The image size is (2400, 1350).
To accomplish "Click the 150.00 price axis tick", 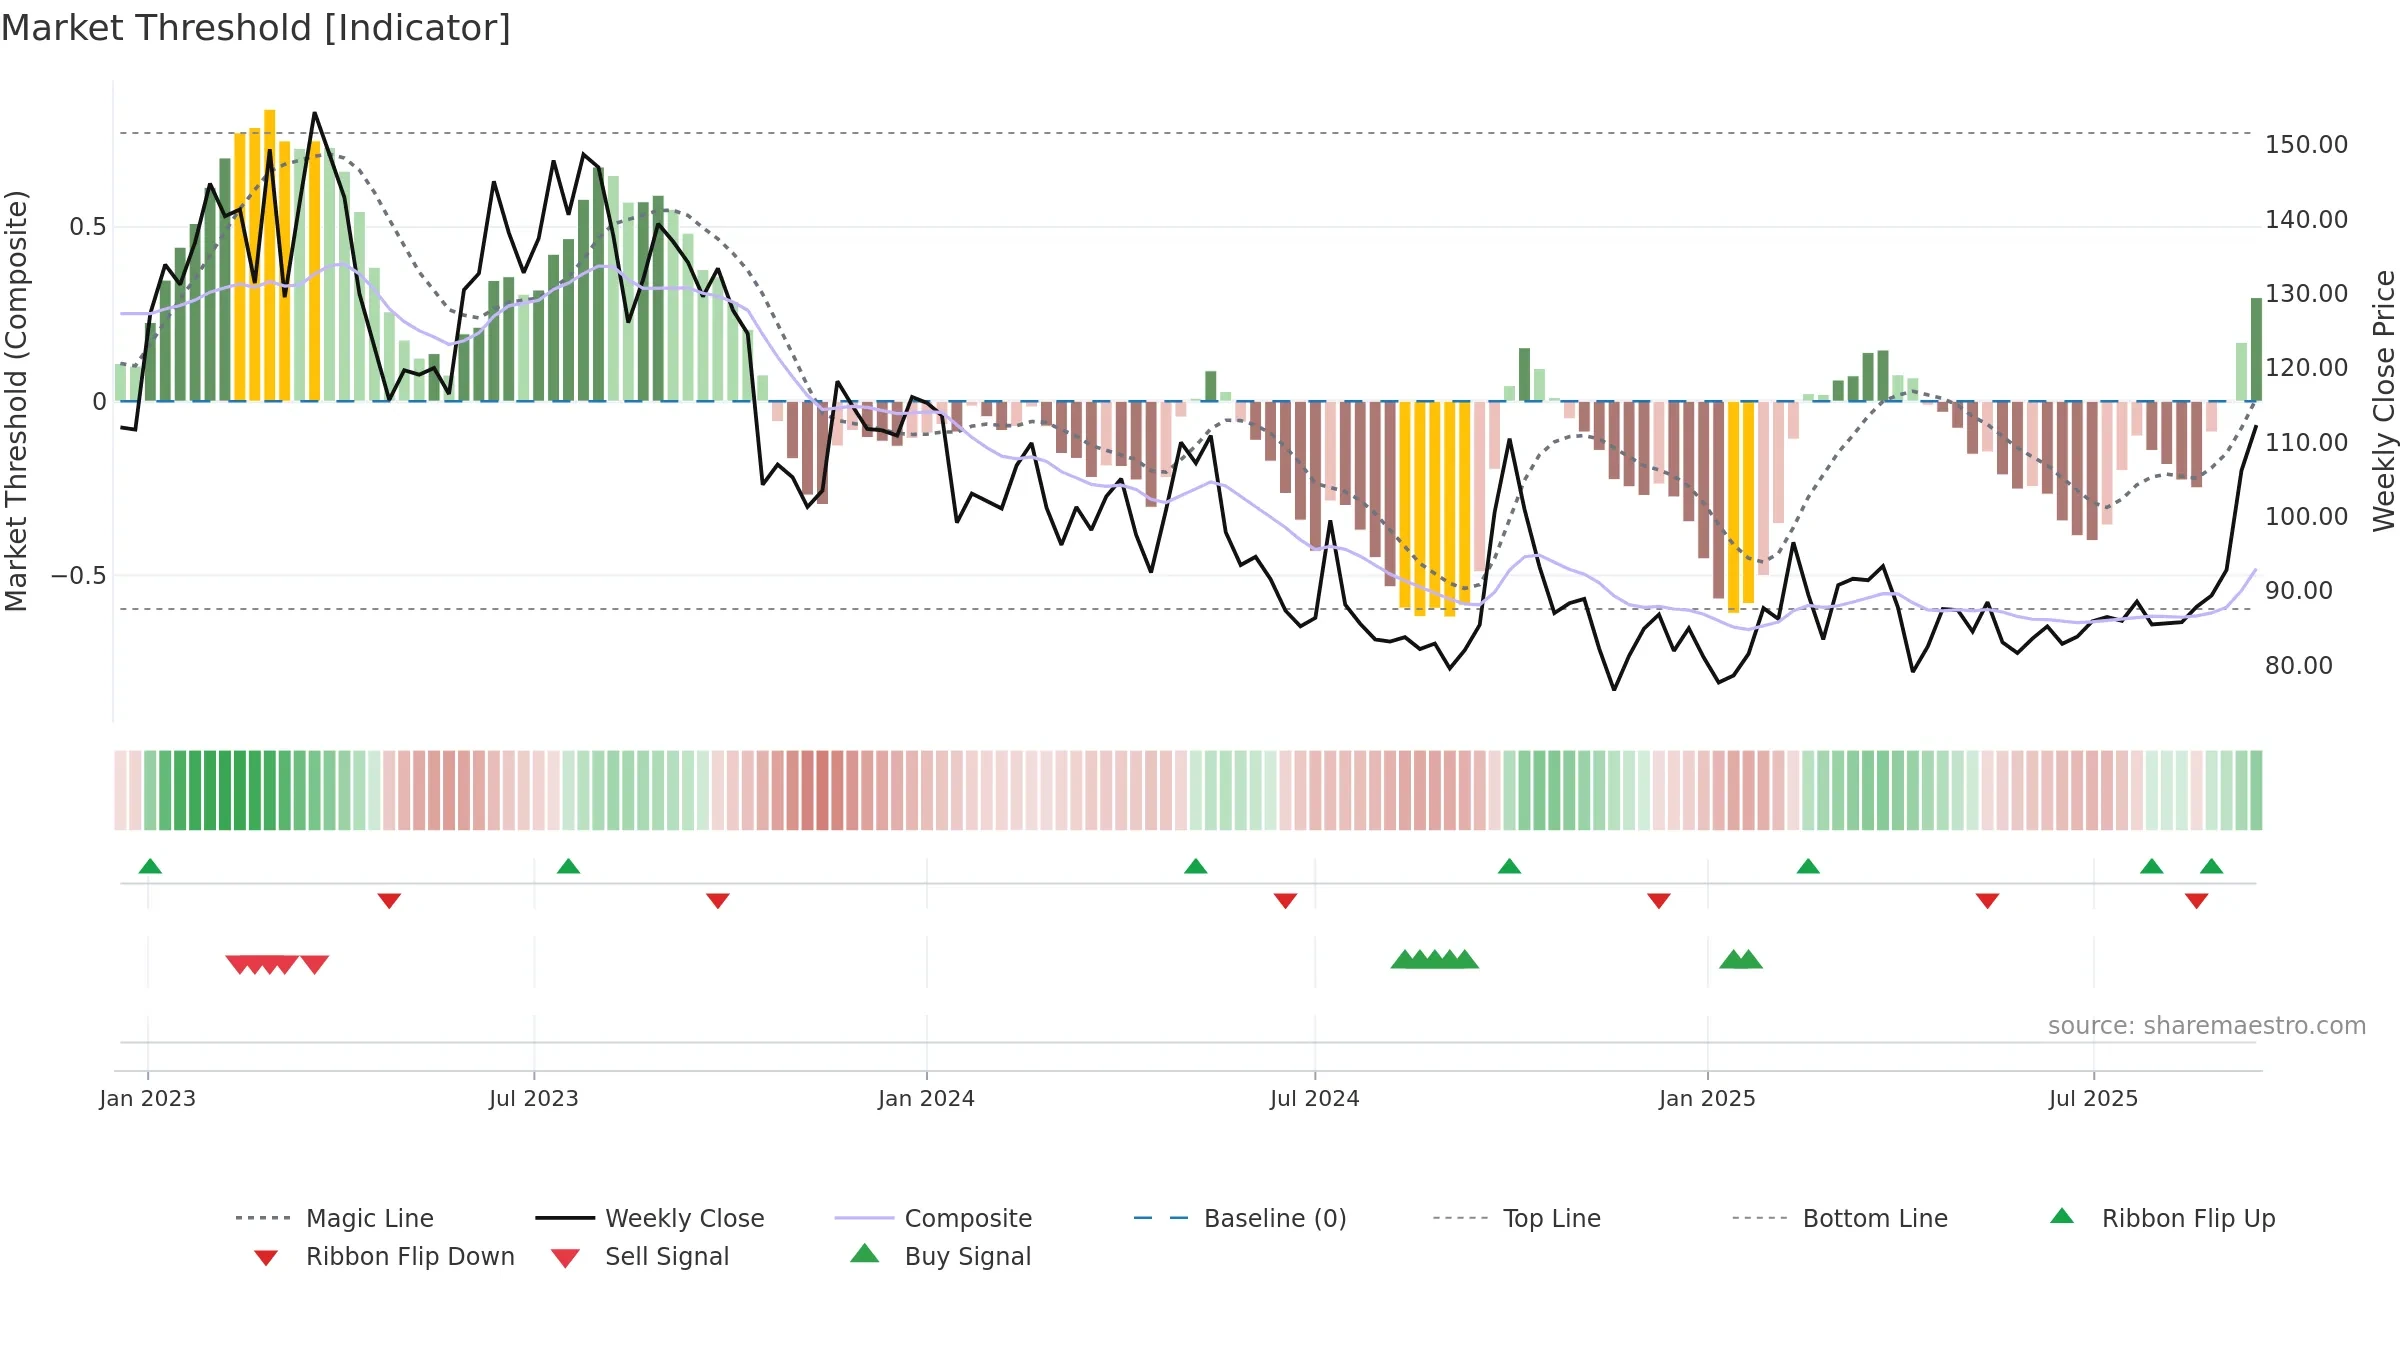I will [2307, 145].
